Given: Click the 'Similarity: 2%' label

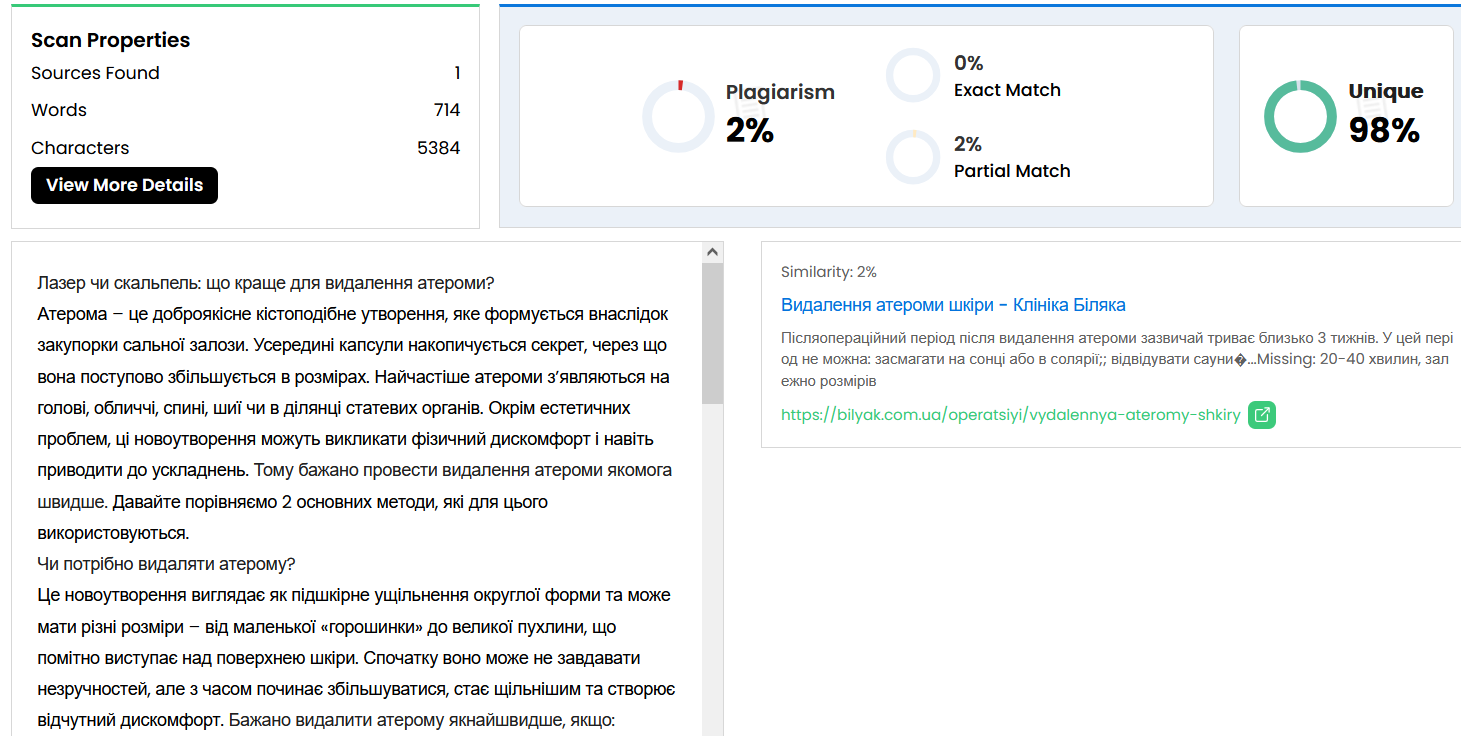Looking at the screenshot, I should pos(829,272).
